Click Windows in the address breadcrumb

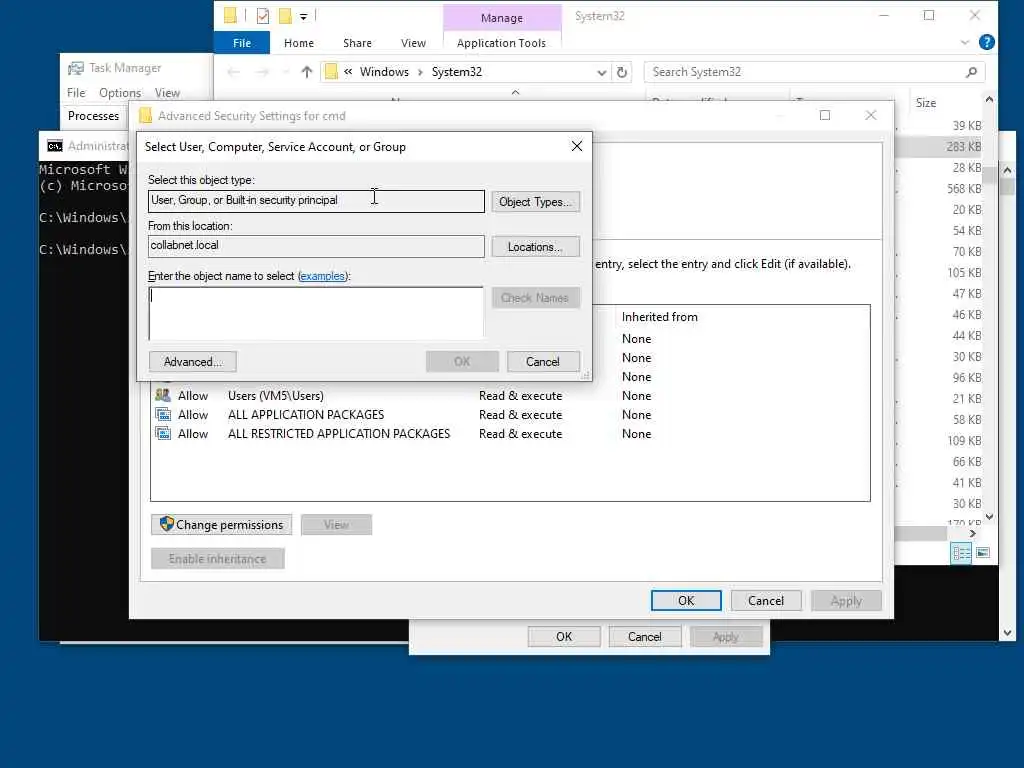[x=384, y=72]
